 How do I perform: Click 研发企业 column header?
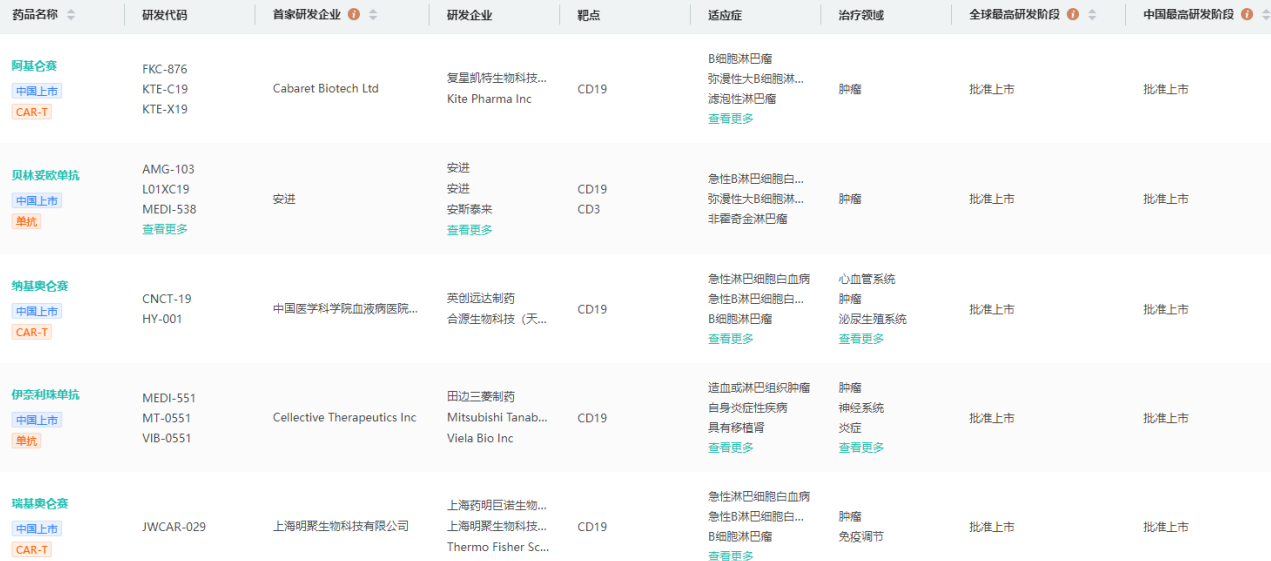tap(469, 15)
